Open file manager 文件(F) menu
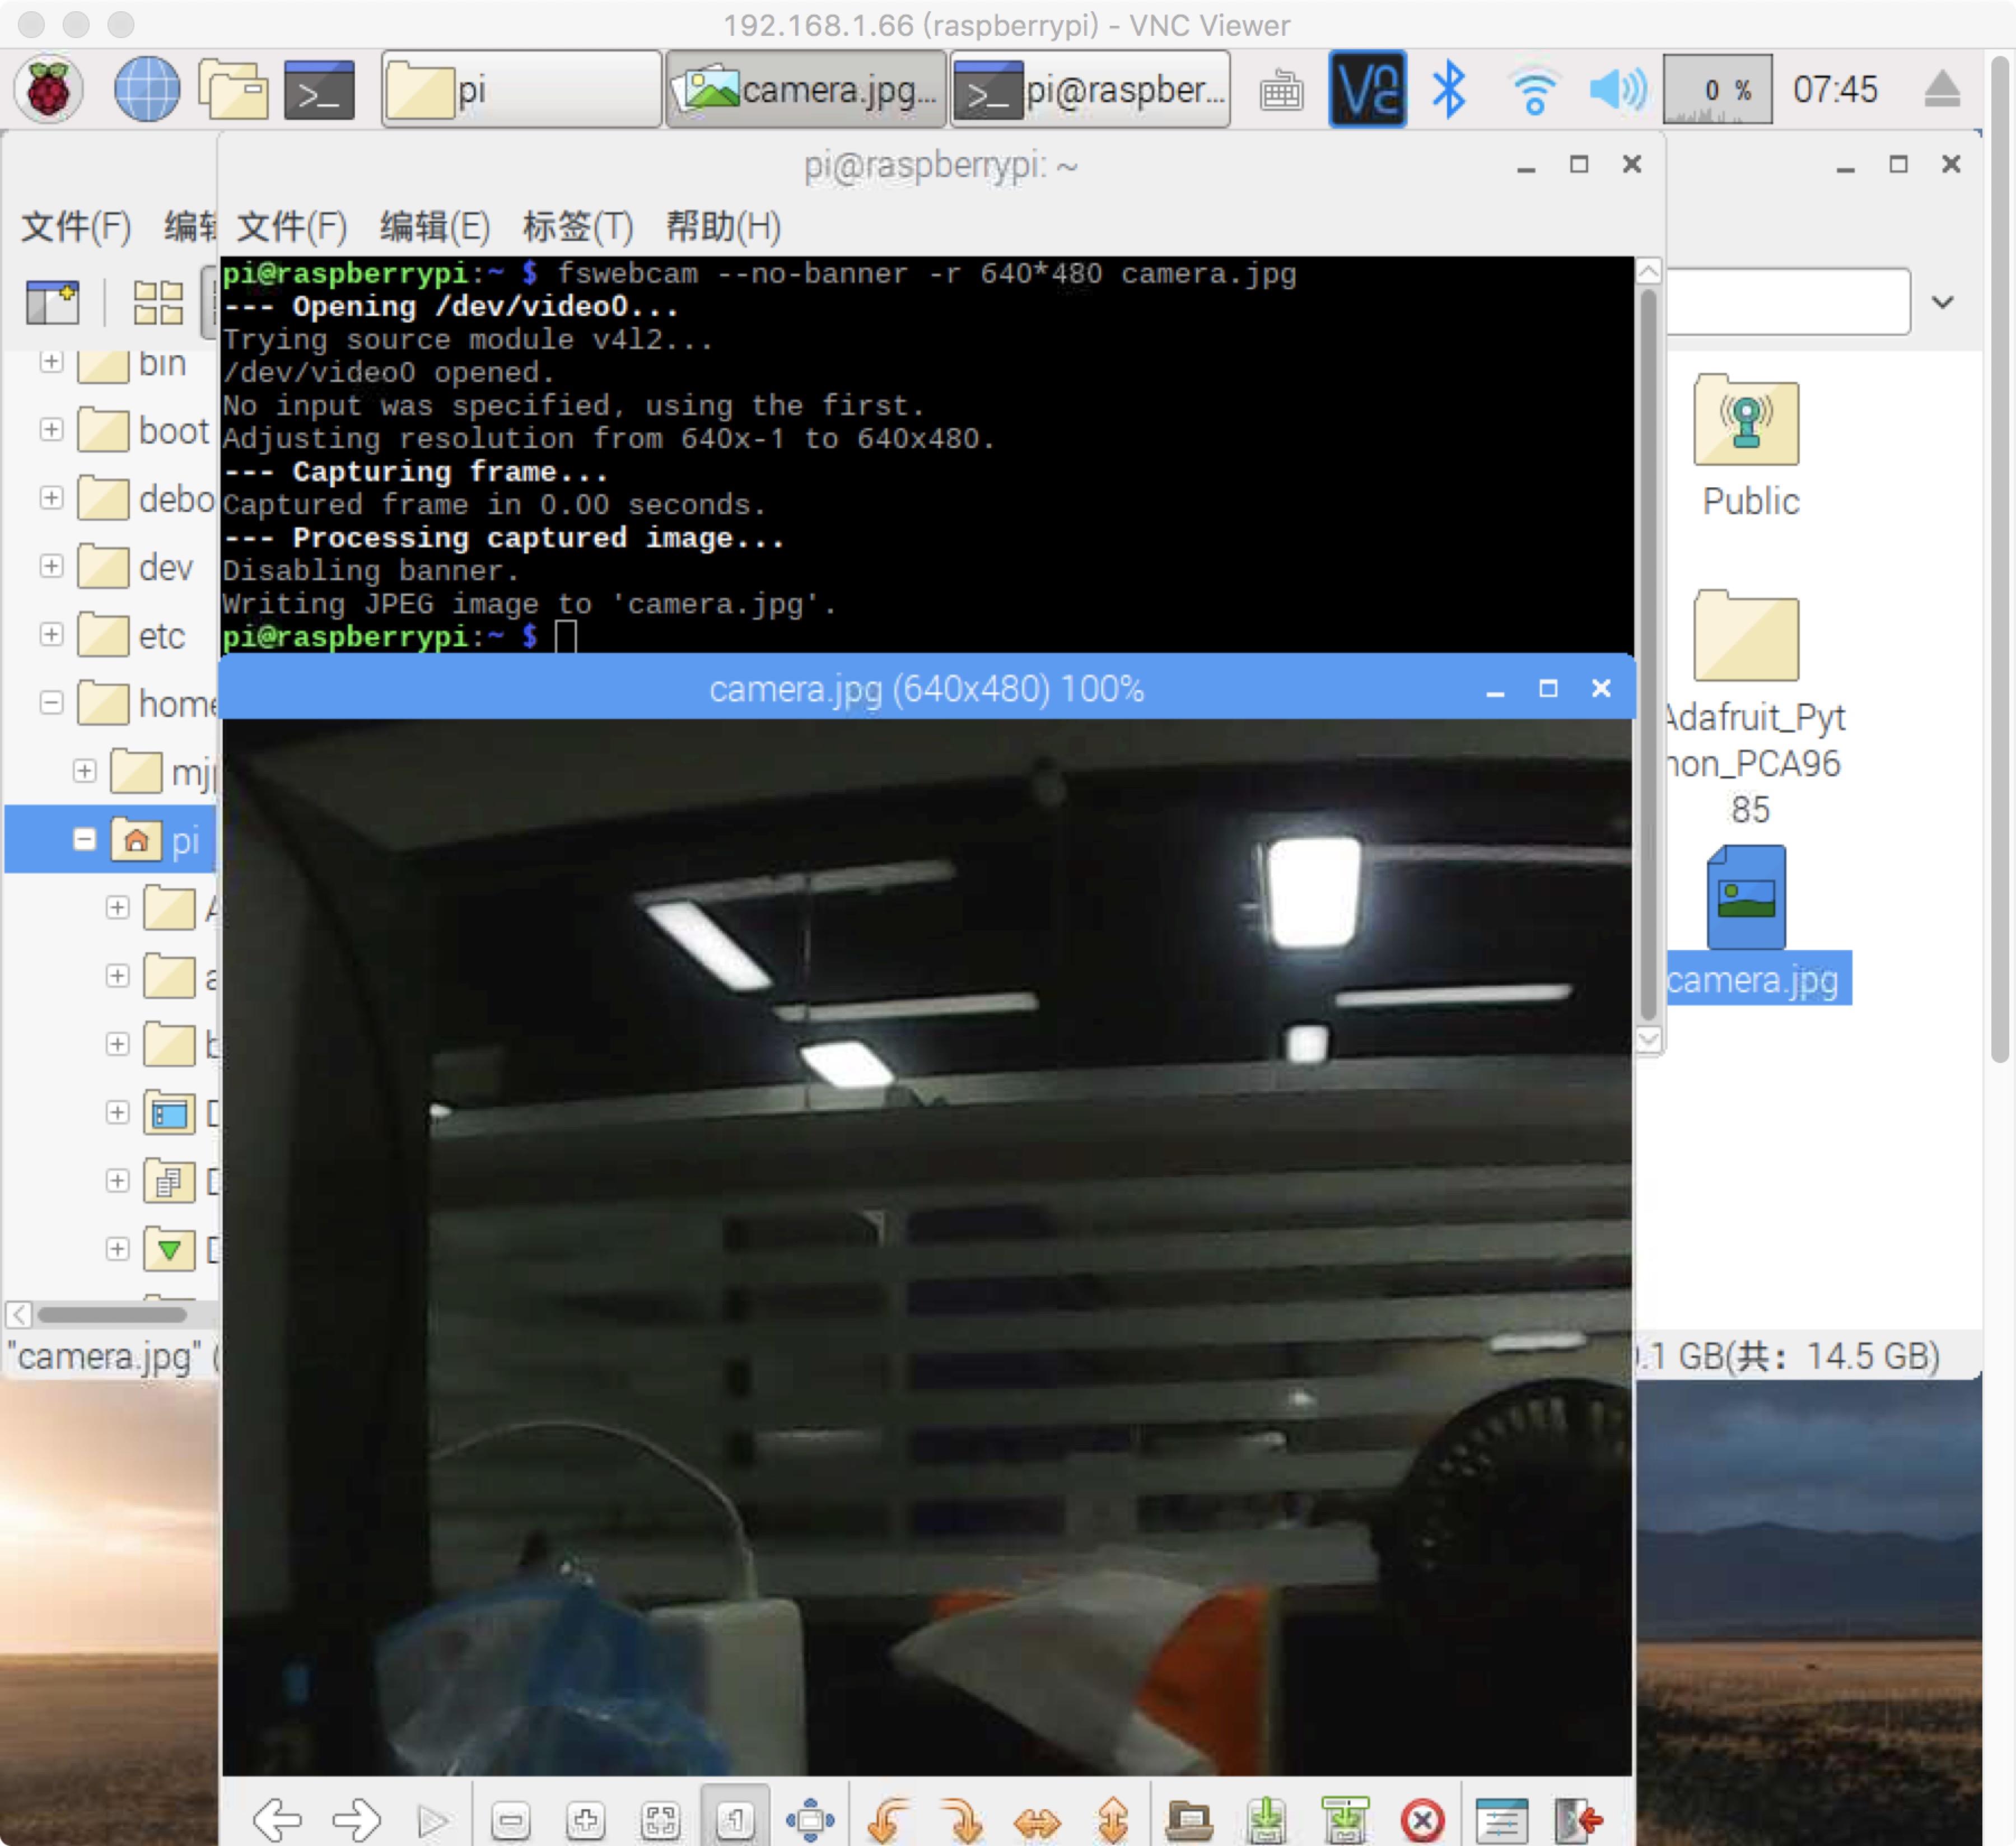The width and height of the screenshot is (2016, 1846). pyautogui.click(x=76, y=227)
